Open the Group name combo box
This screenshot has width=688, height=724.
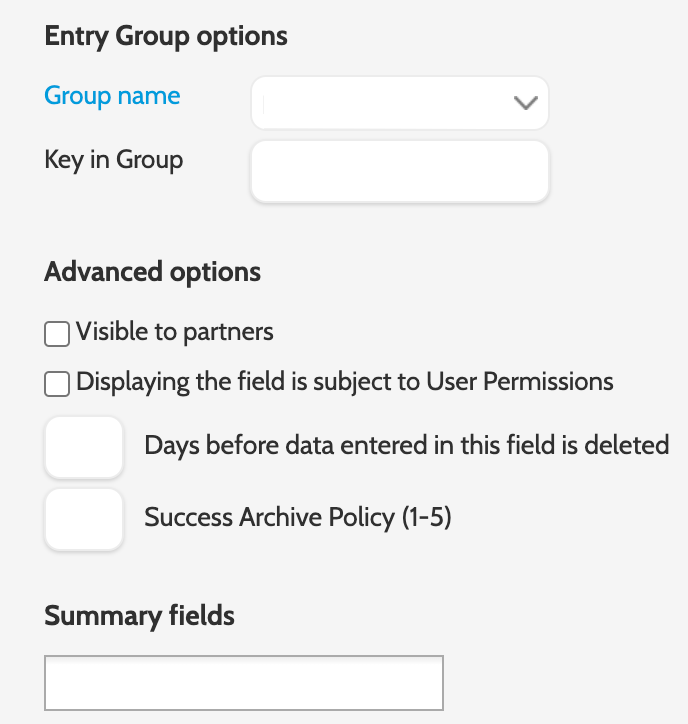pyautogui.click(x=400, y=103)
